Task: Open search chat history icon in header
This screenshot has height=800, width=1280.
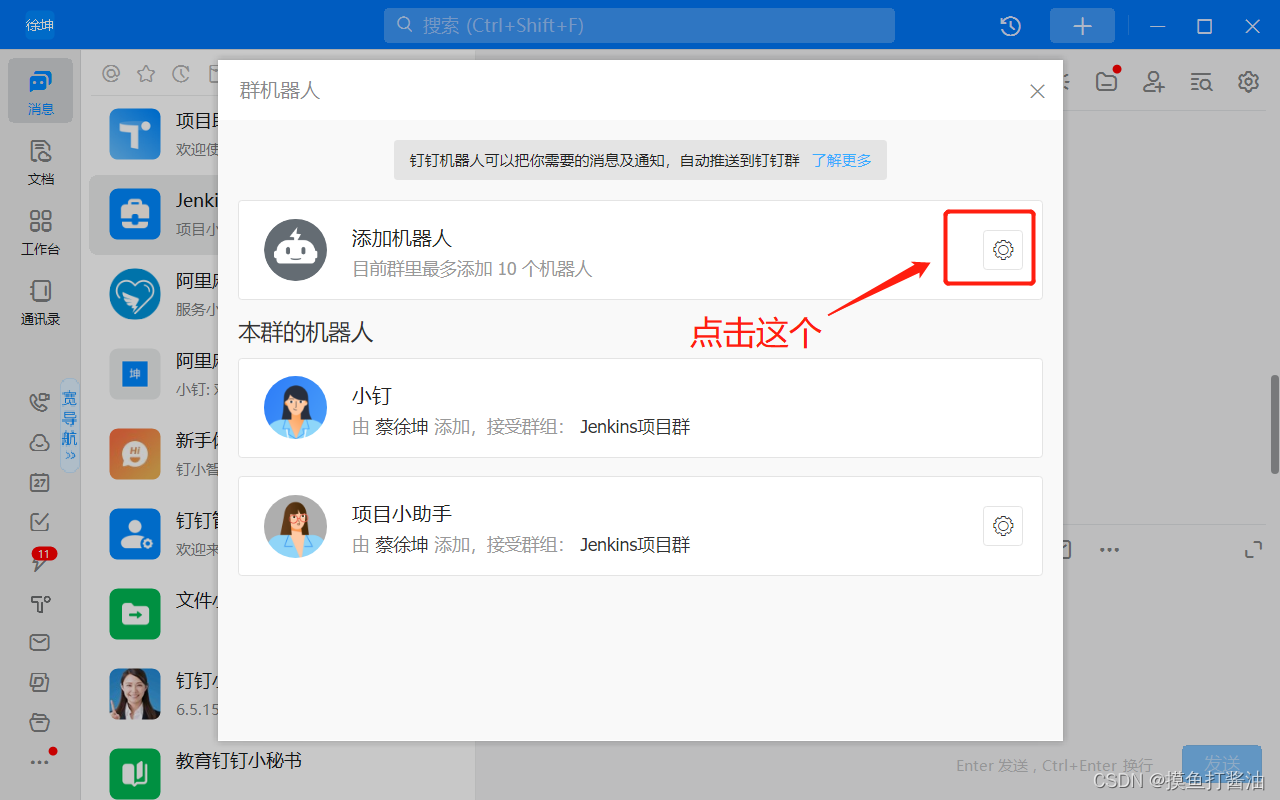Action: 1202,82
